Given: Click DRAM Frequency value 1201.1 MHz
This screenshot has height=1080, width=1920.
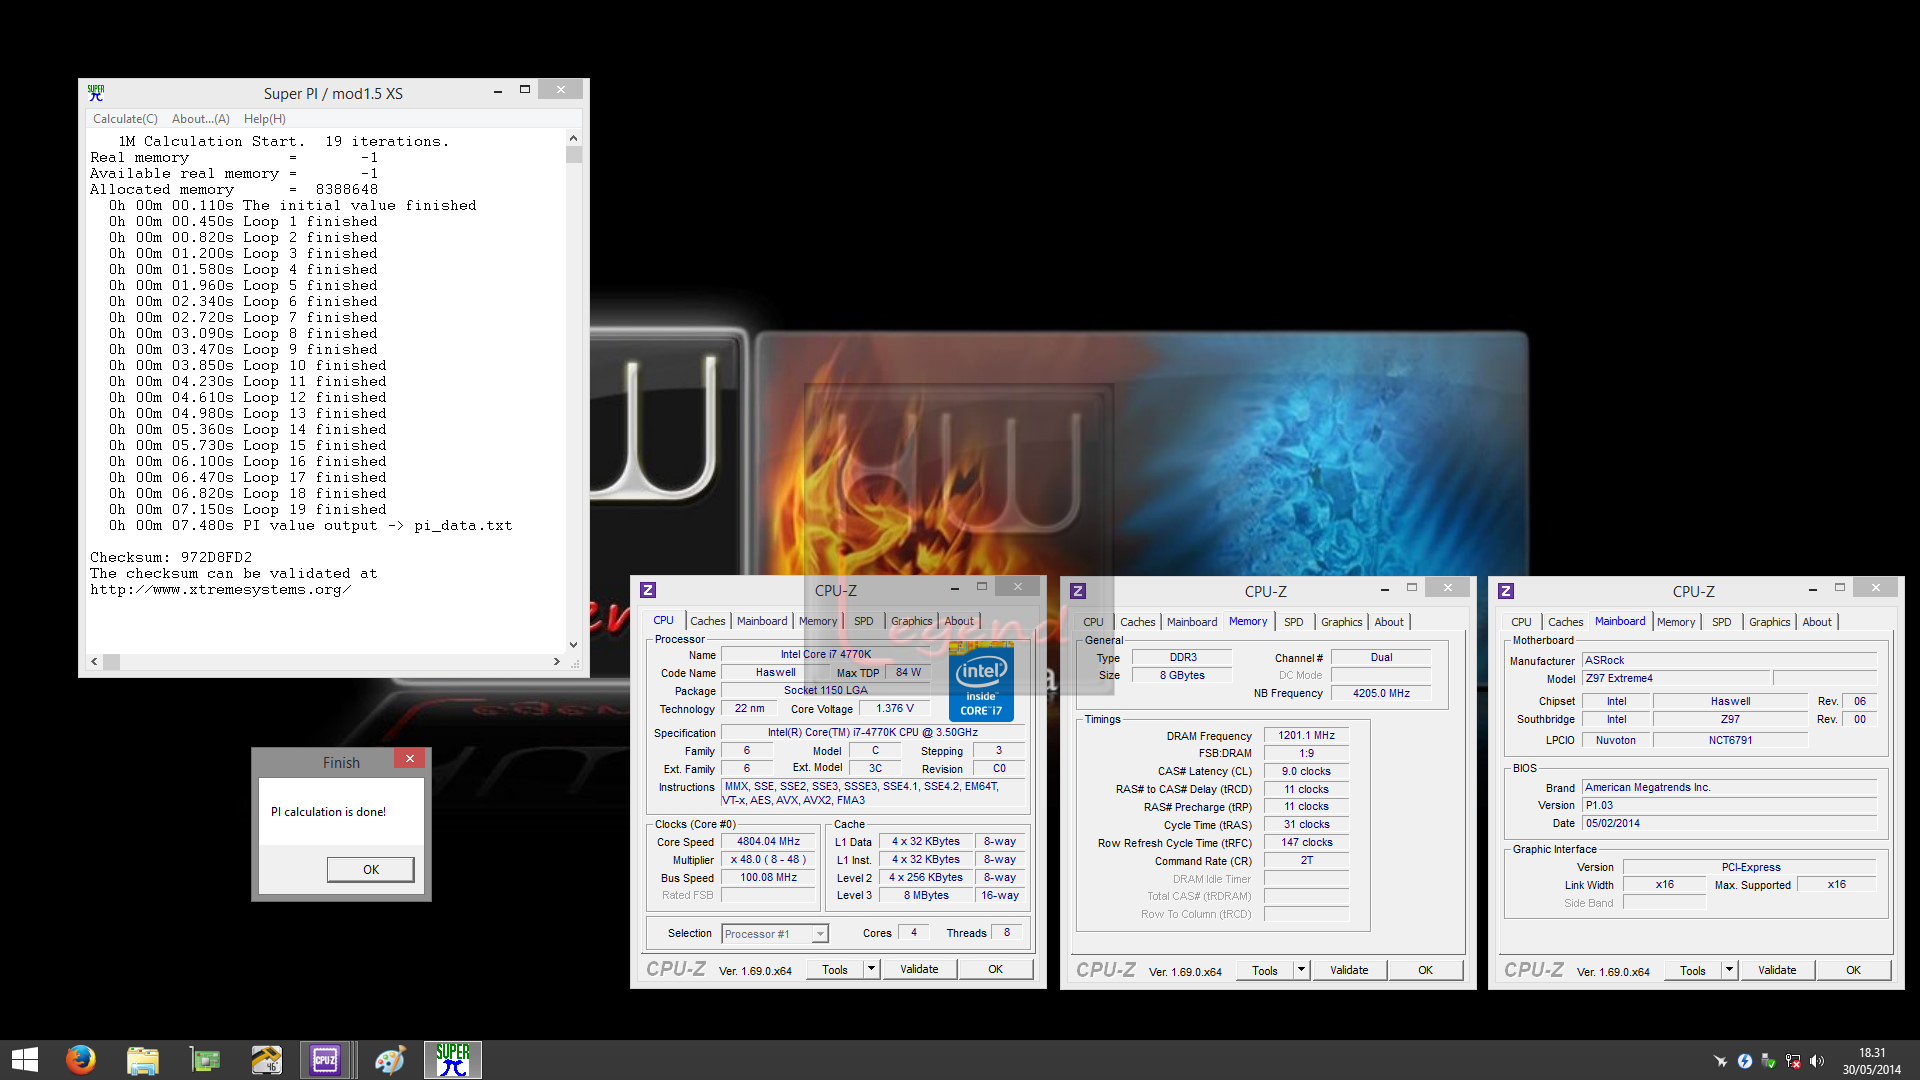Looking at the screenshot, I should 1306,735.
